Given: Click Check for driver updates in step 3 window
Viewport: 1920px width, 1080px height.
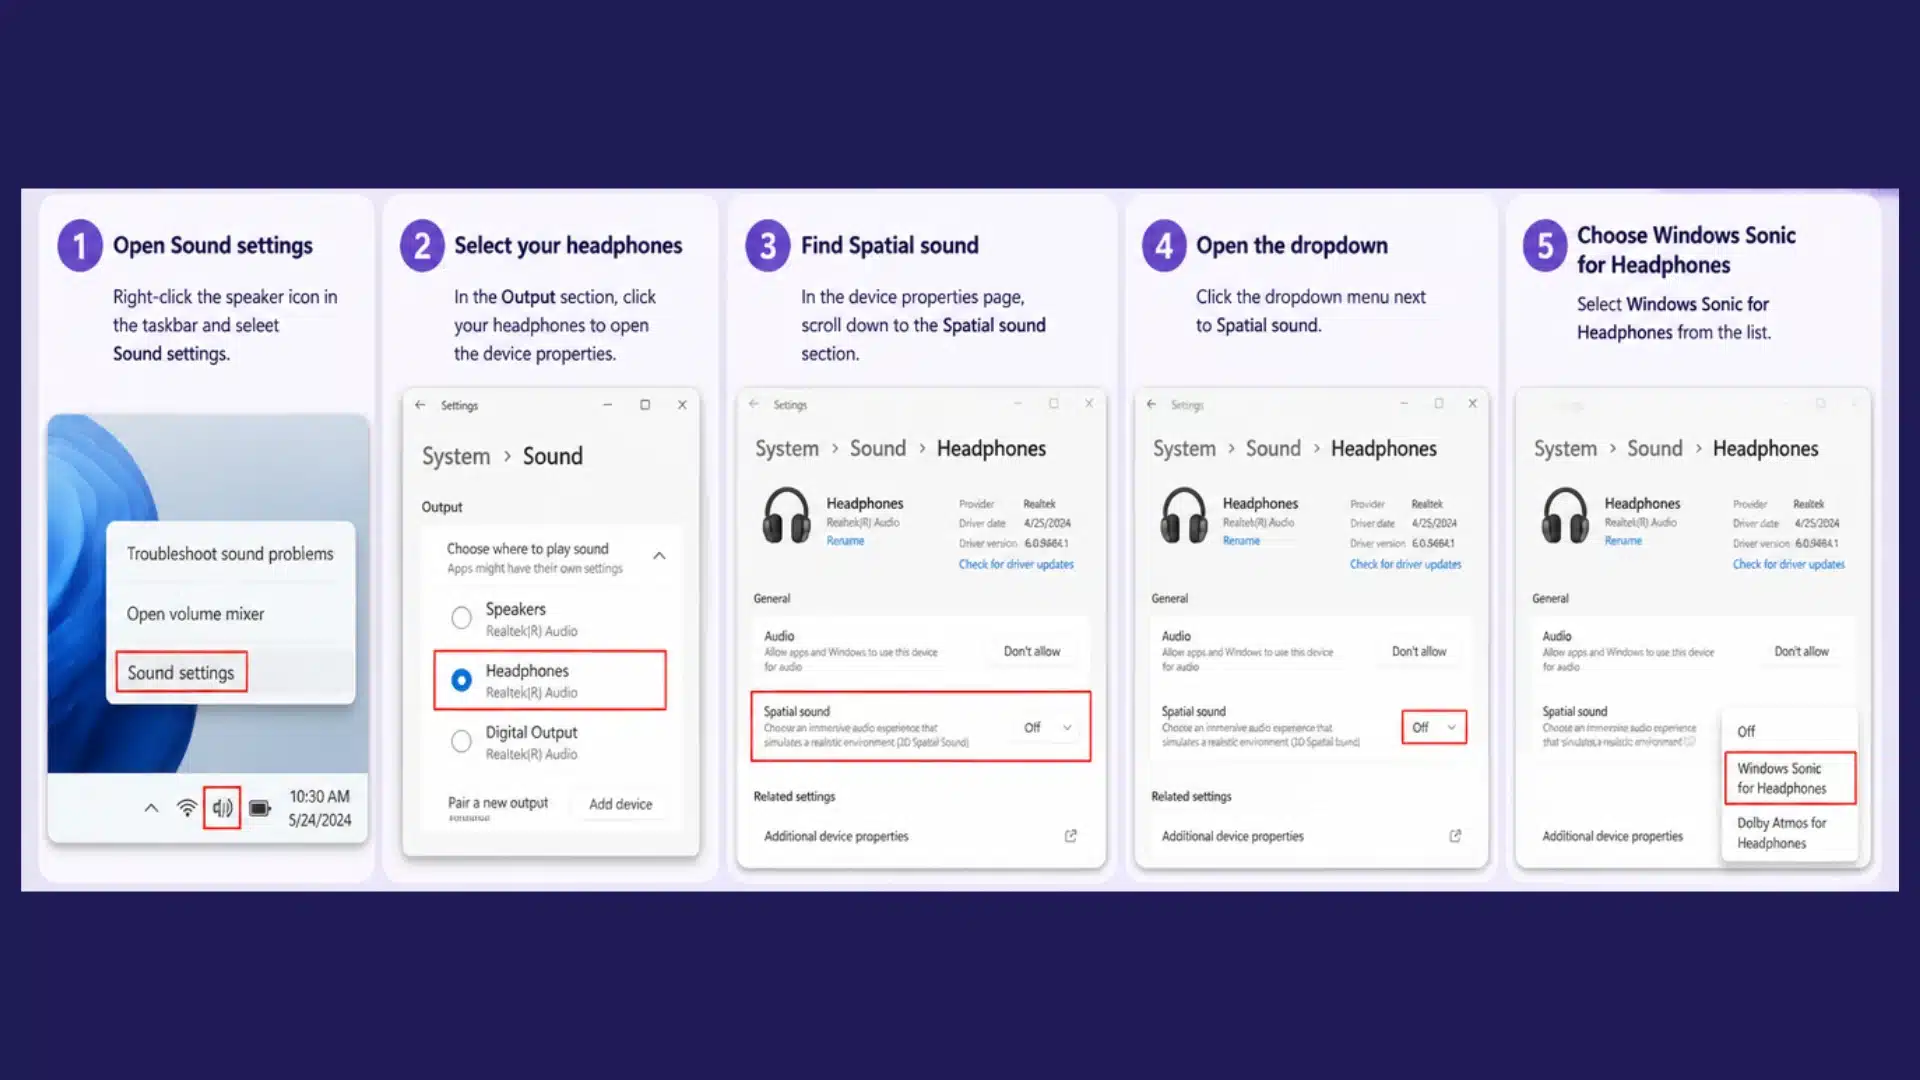Looking at the screenshot, I should (x=1016, y=565).
